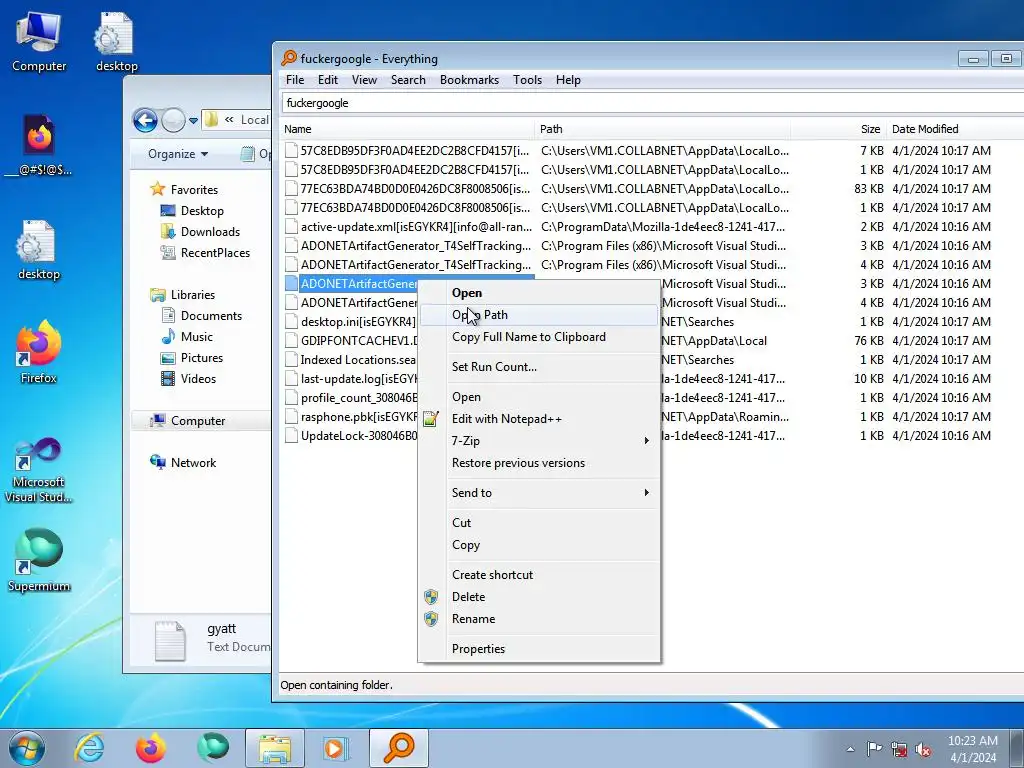The image size is (1024, 768).
Task: Choose bold Open in the context menu
Action: pos(539,293)
